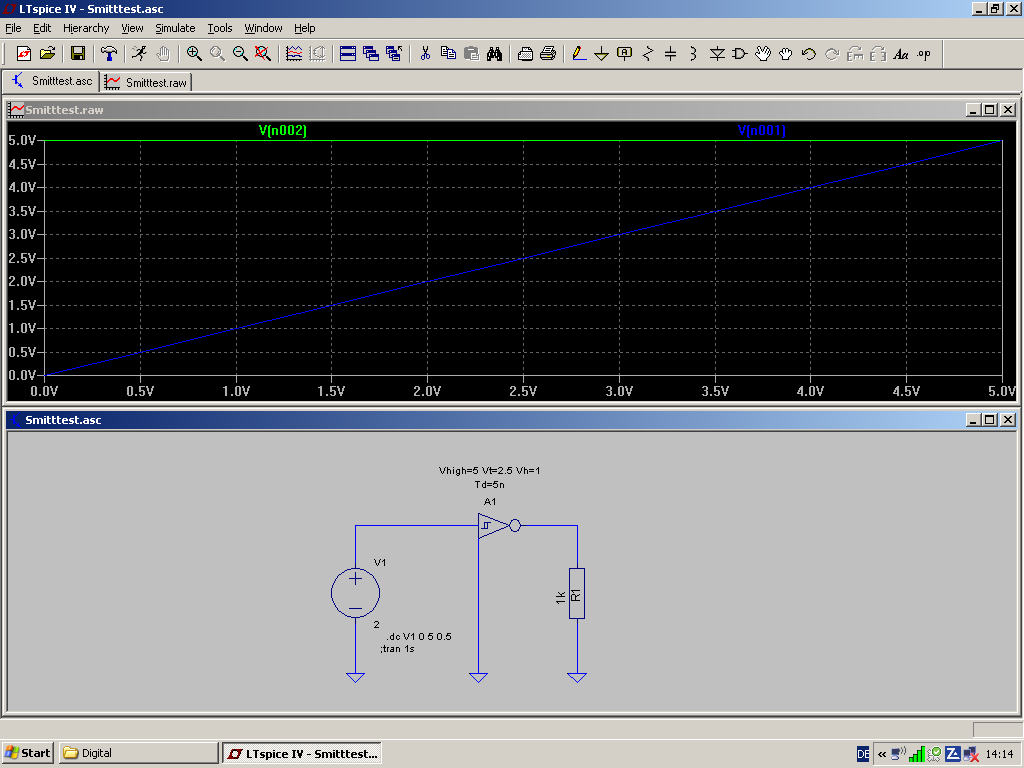Screen dimensions: 1024x768
Task: Click the V(n002) trace label
Action: pos(283,130)
